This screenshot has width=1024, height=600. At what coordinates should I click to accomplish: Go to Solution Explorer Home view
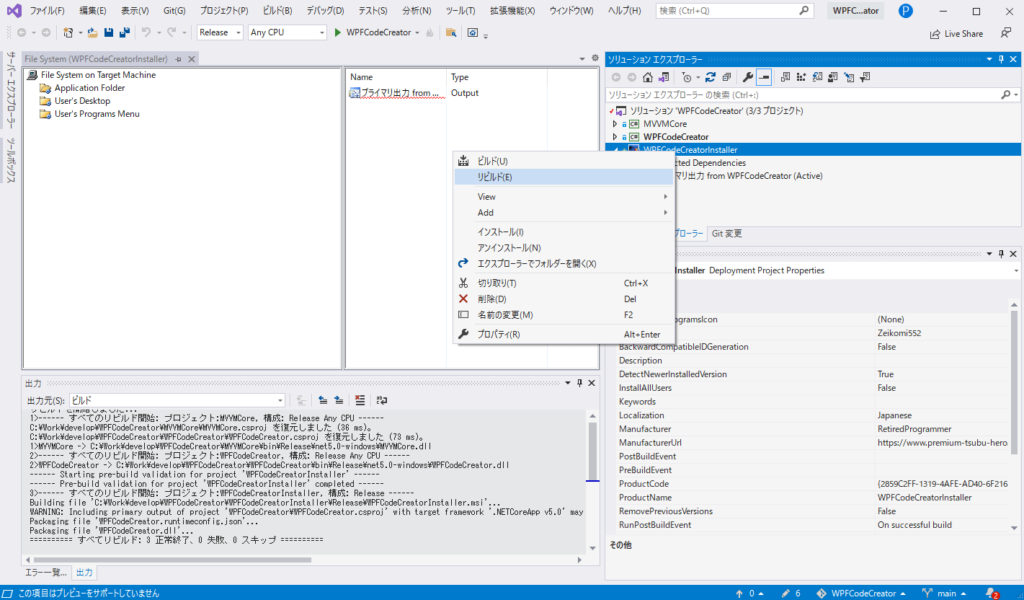pos(647,77)
